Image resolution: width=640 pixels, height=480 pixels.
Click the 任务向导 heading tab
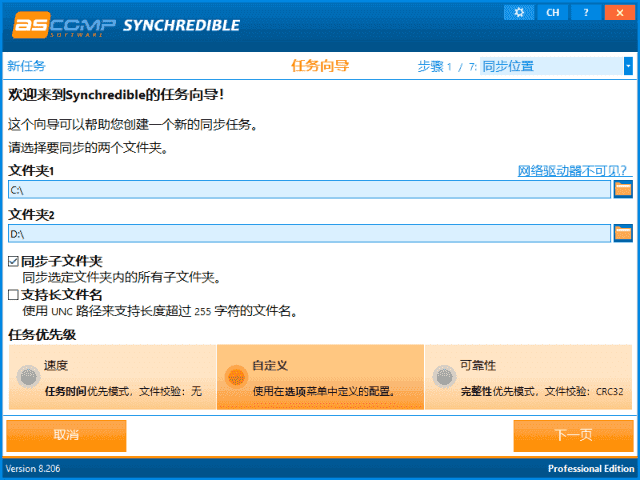pos(320,66)
